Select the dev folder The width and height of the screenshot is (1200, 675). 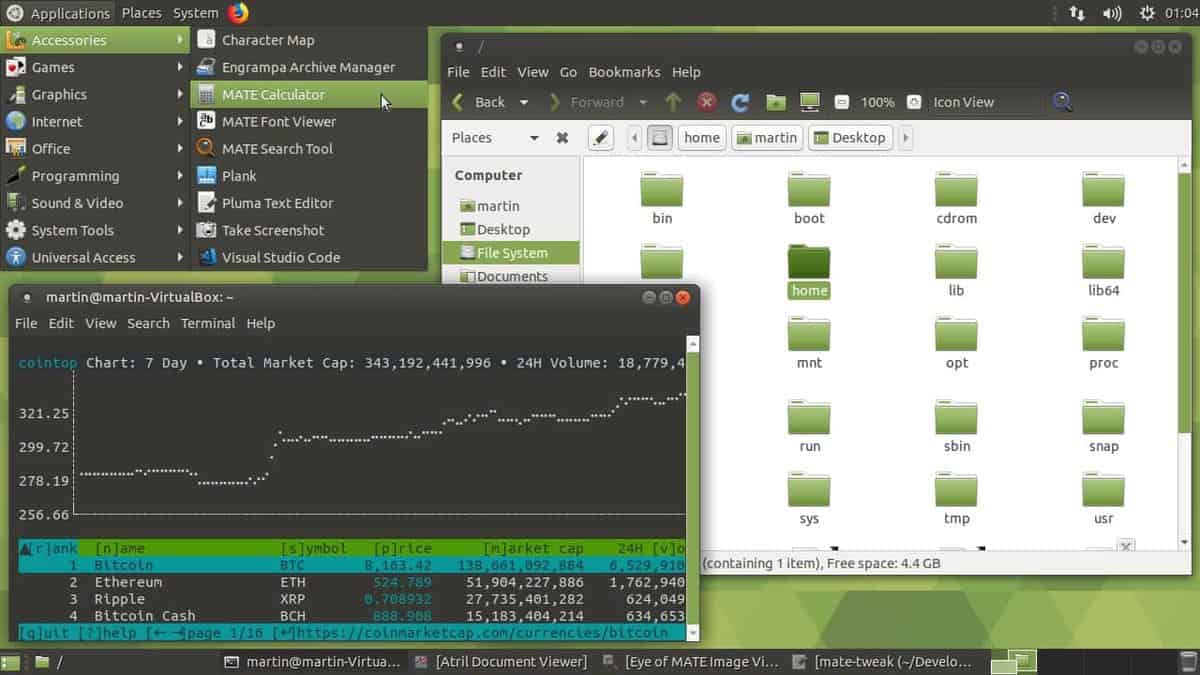point(1104,197)
